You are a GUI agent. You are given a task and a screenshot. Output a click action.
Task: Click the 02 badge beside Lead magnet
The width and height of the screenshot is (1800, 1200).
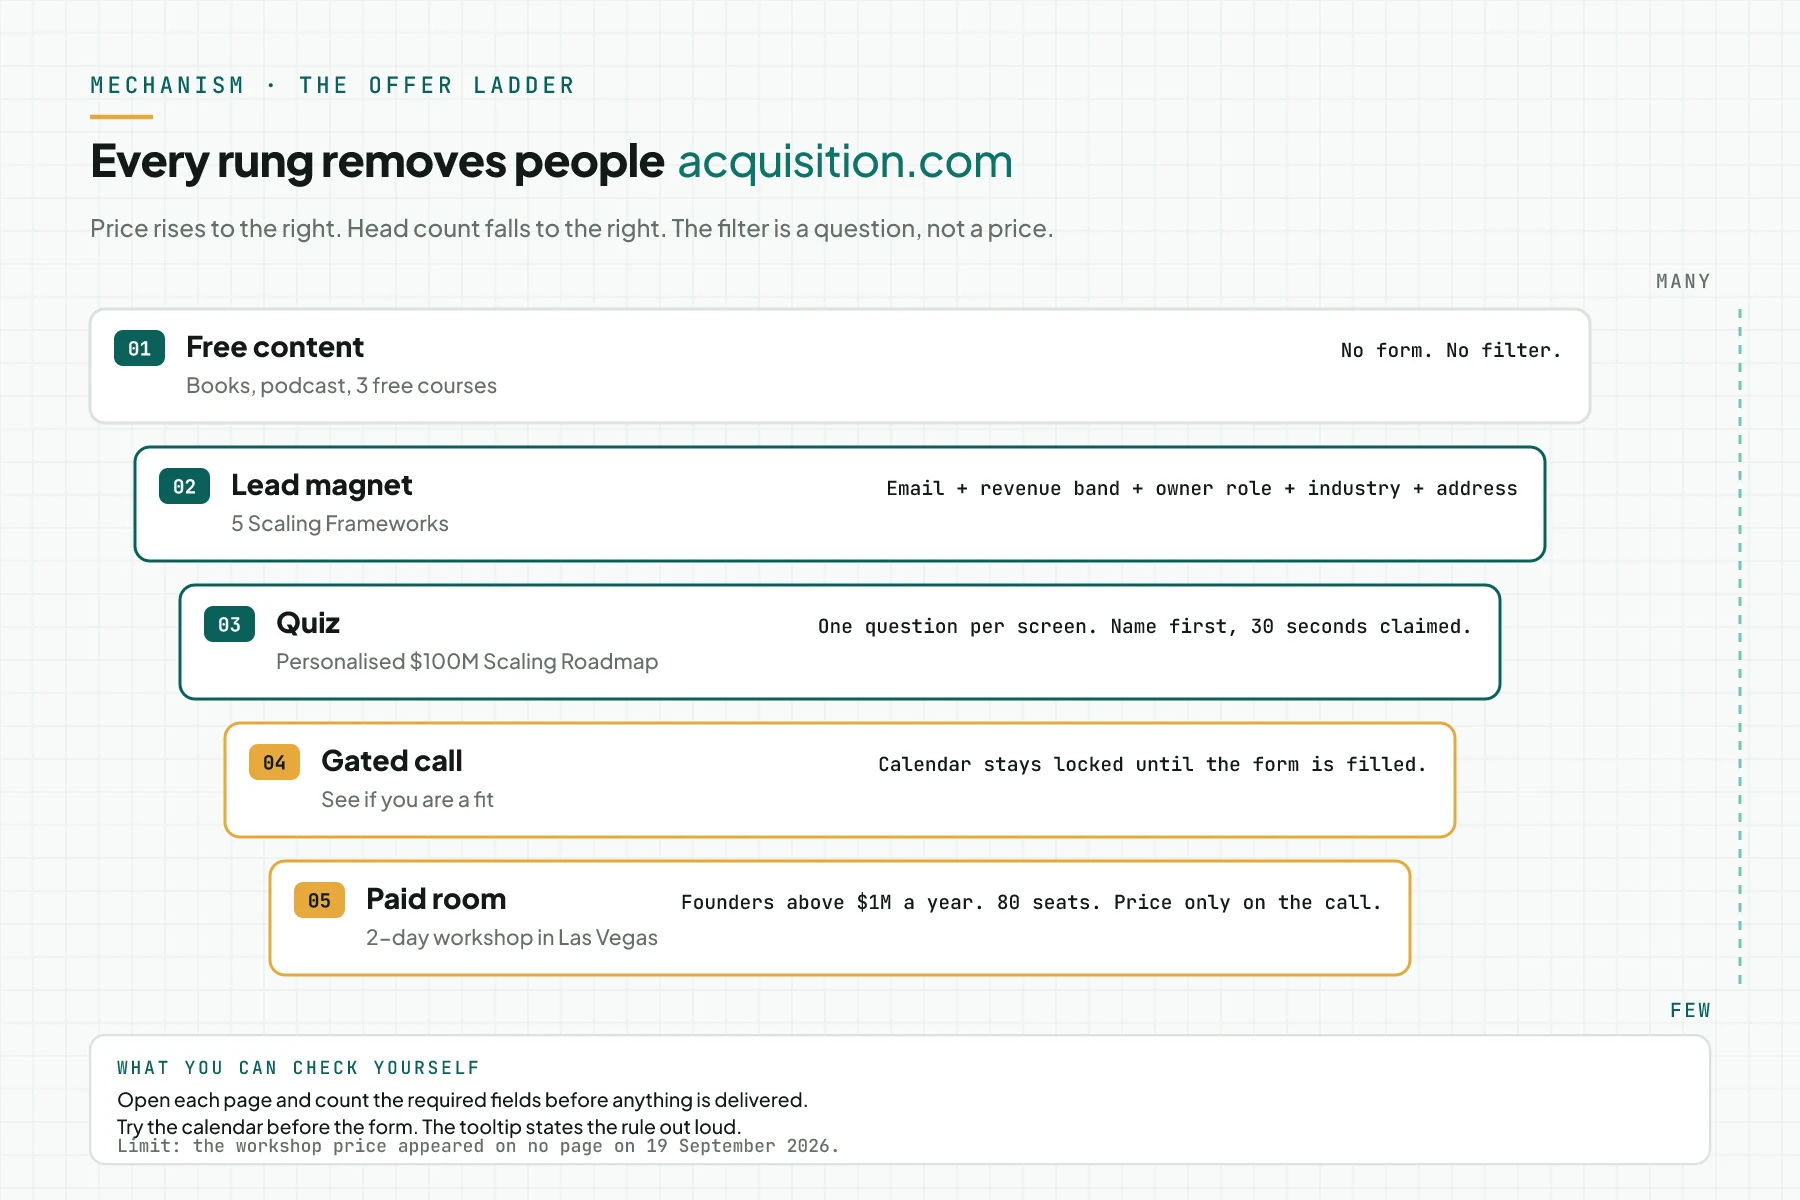[x=184, y=486]
